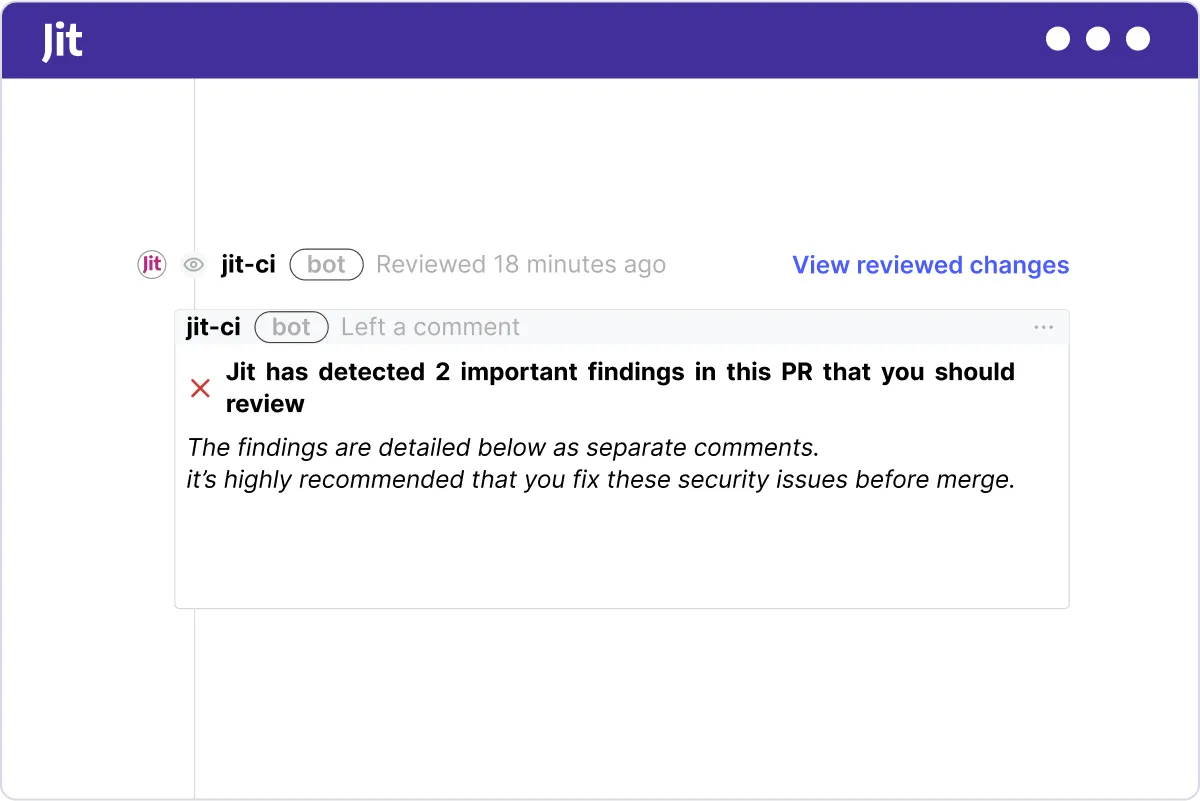1200x801 pixels.
Task: Expand the comment actions with the three dots
Action: (x=1043, y=327)
